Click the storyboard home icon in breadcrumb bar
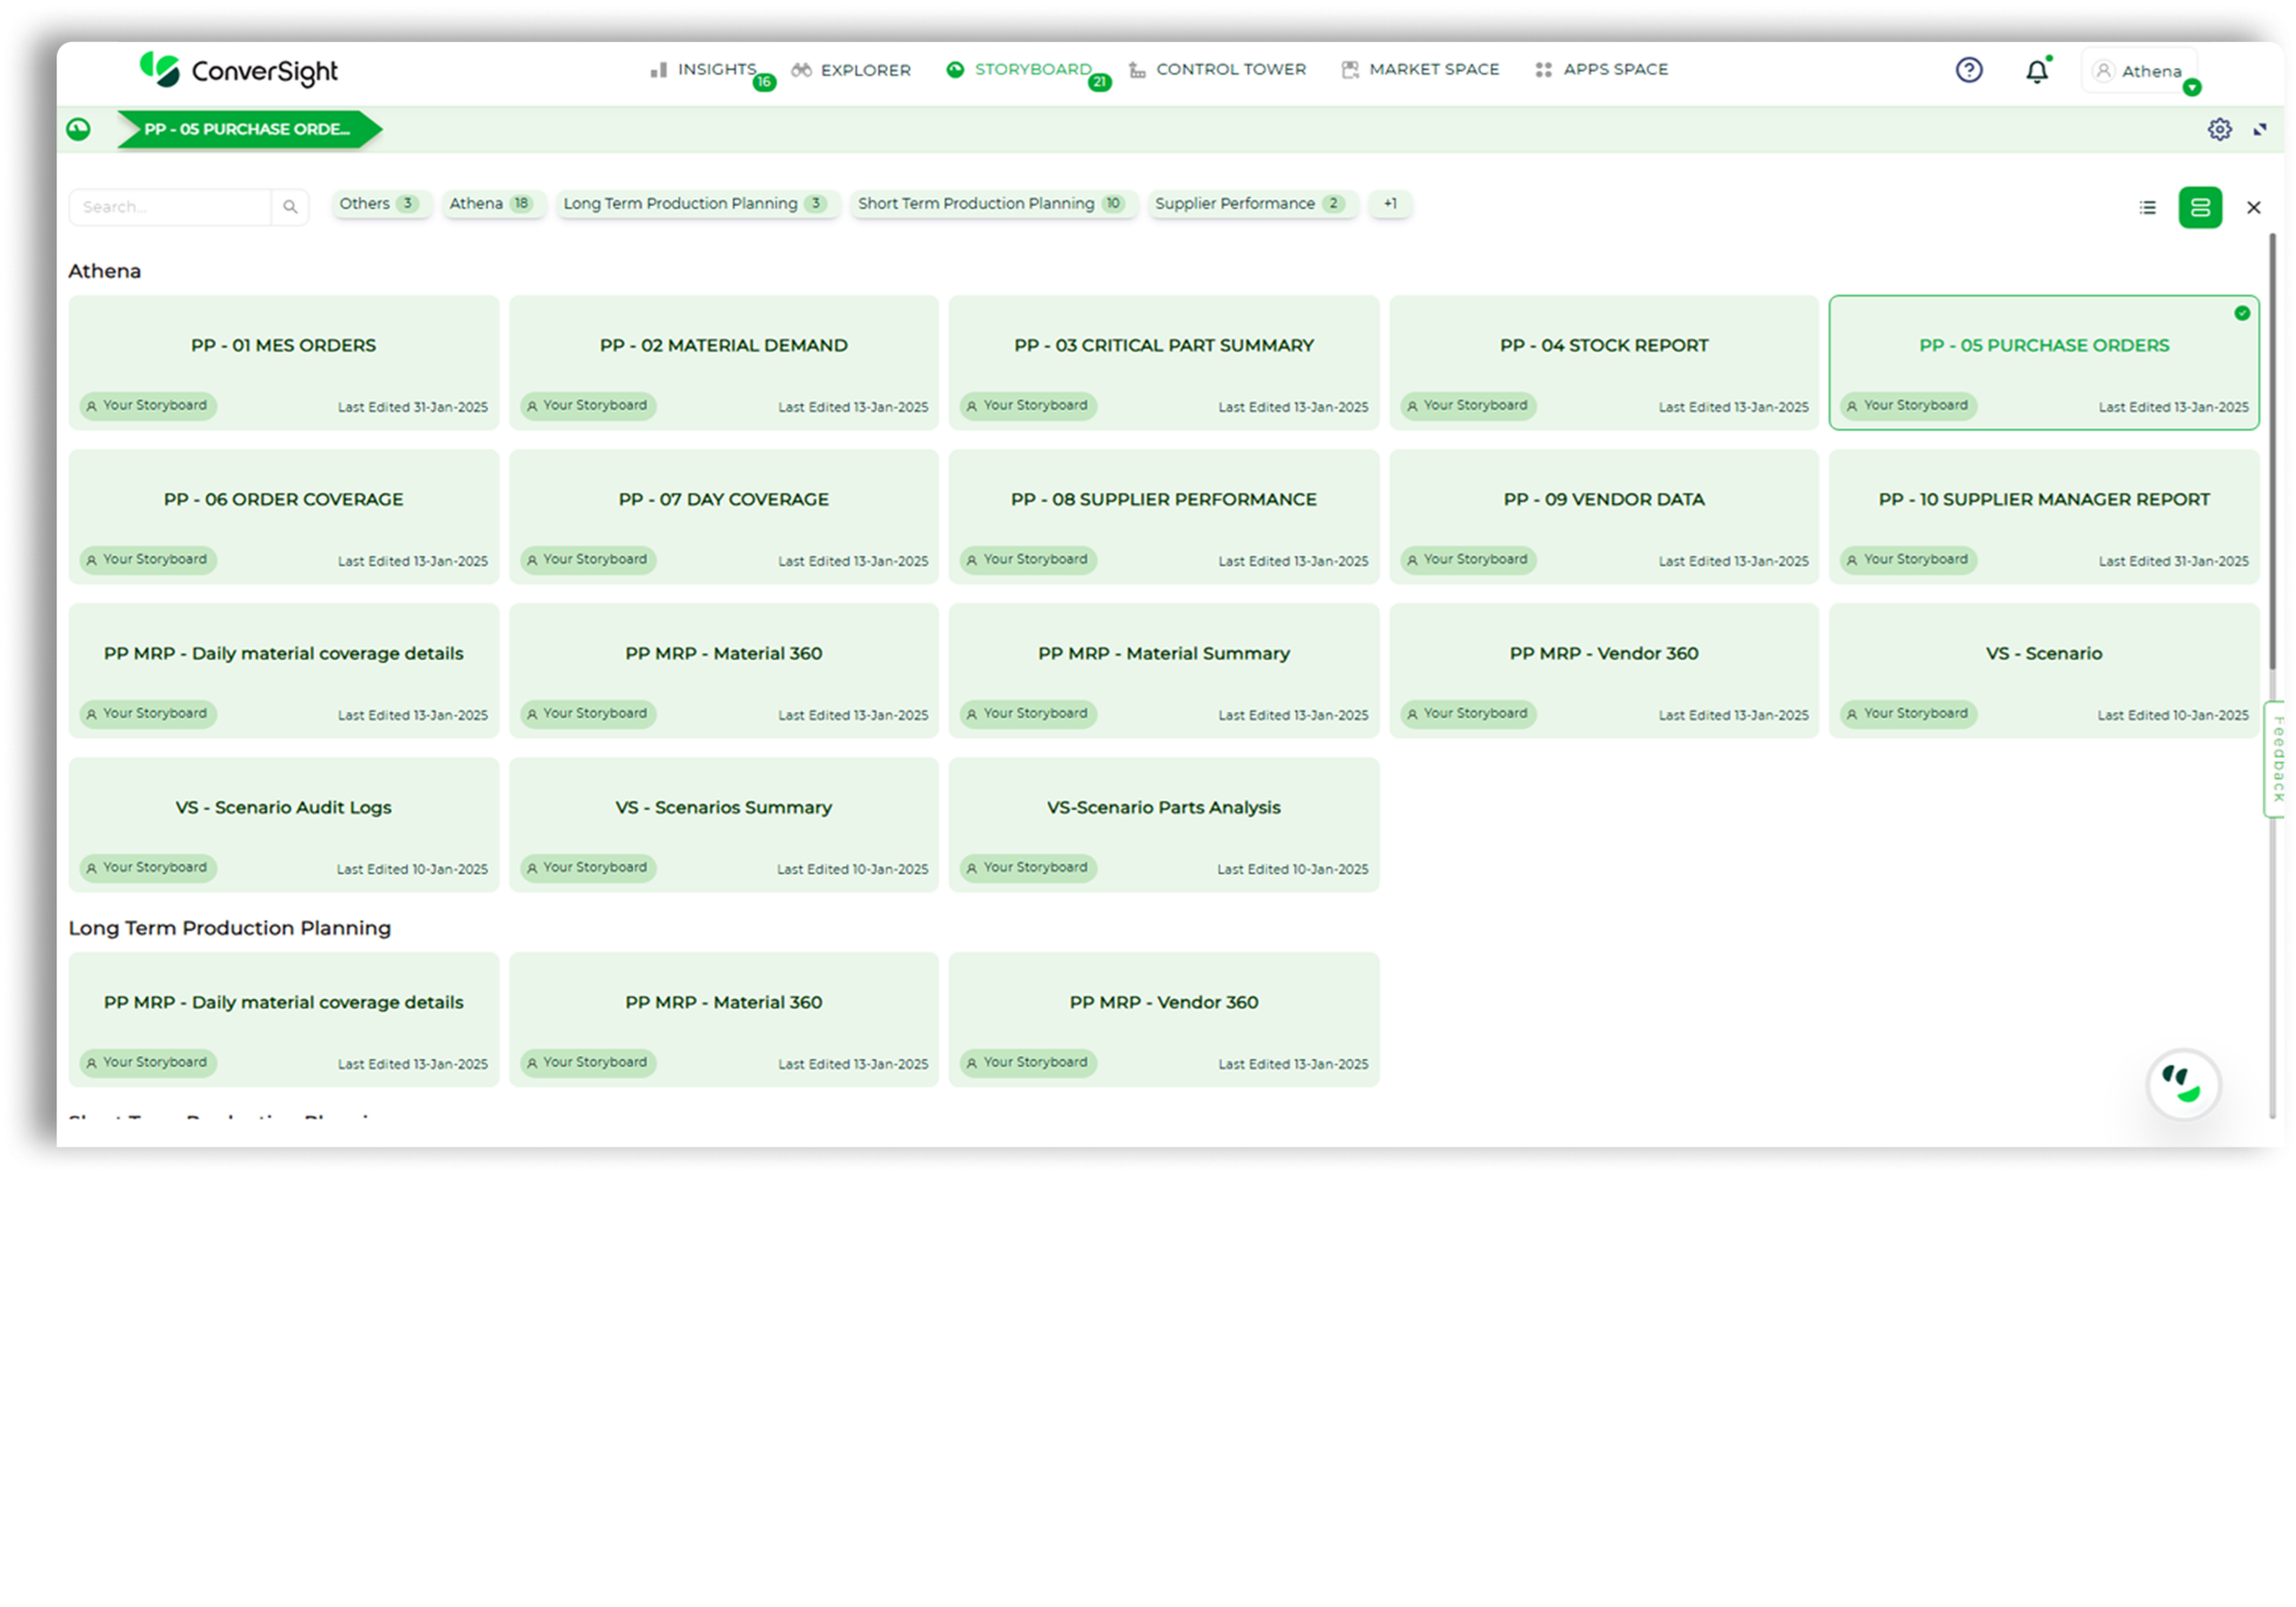 pos(78,129)
